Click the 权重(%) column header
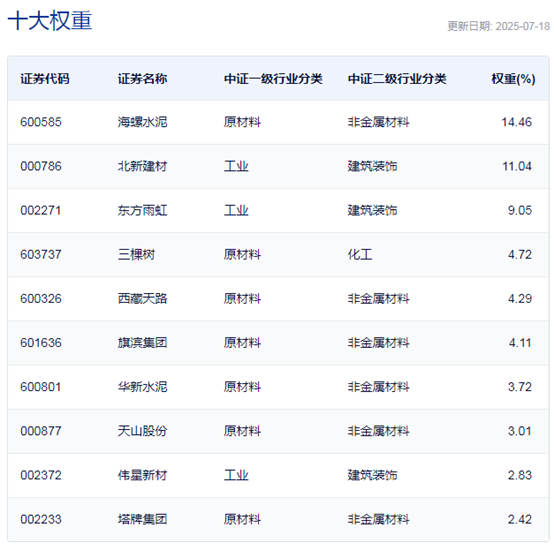 point(513,78)
